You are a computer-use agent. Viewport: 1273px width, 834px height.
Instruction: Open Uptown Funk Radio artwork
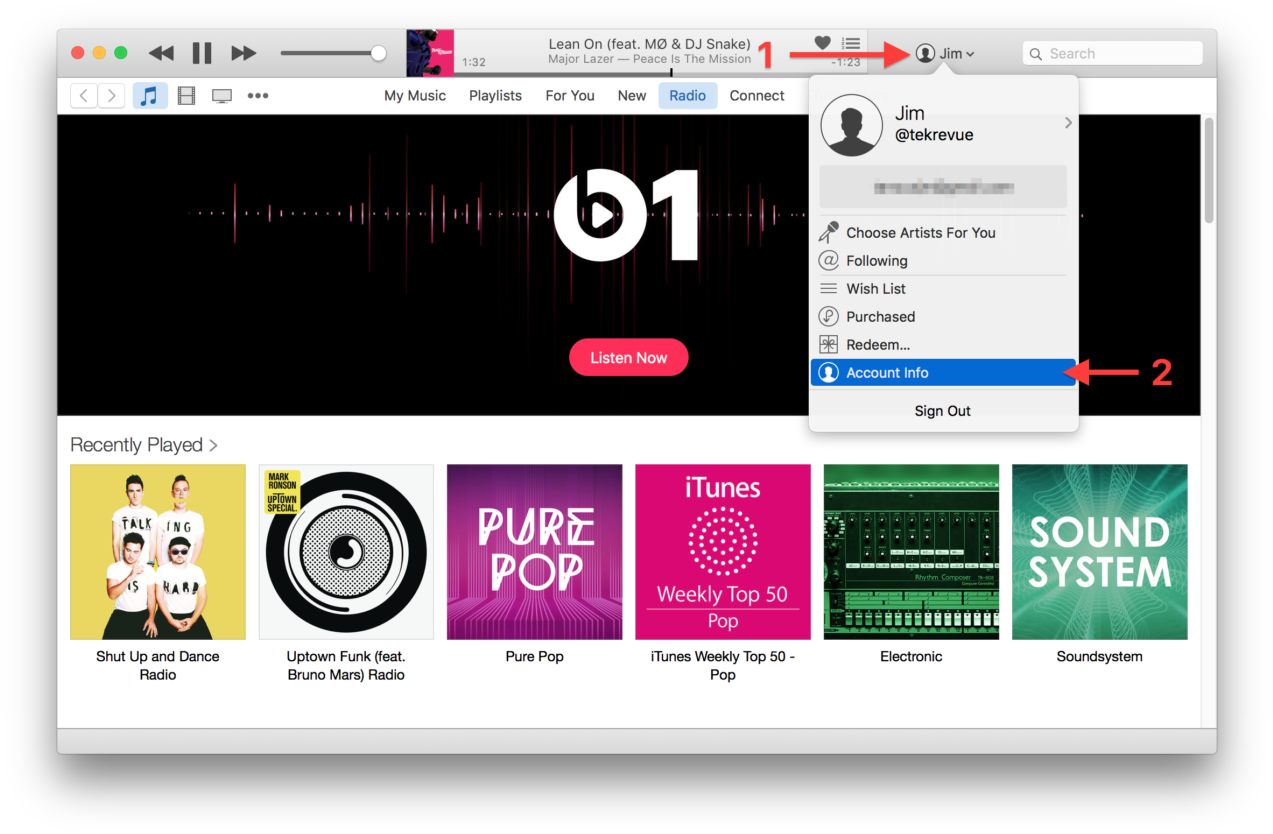[346, 552]
